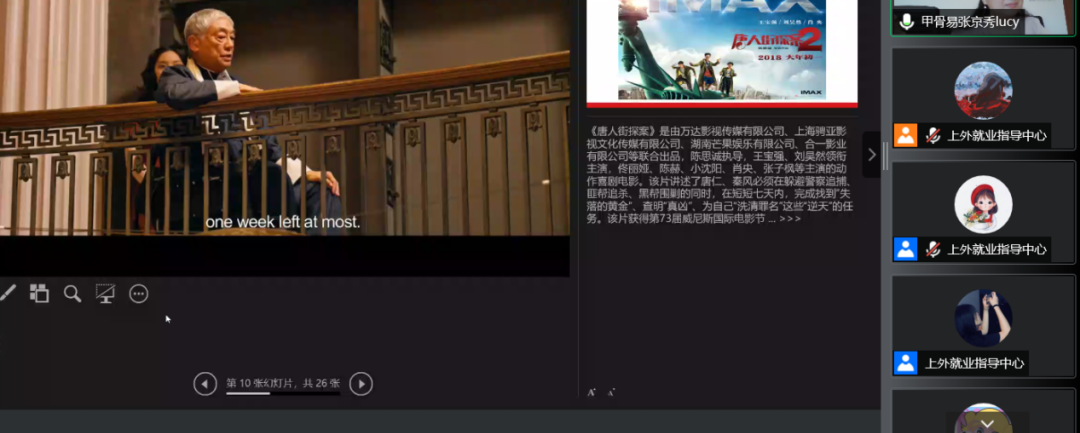1080x433 pixels.
Task: Decrease the notes text size
Action: point(611,392)
